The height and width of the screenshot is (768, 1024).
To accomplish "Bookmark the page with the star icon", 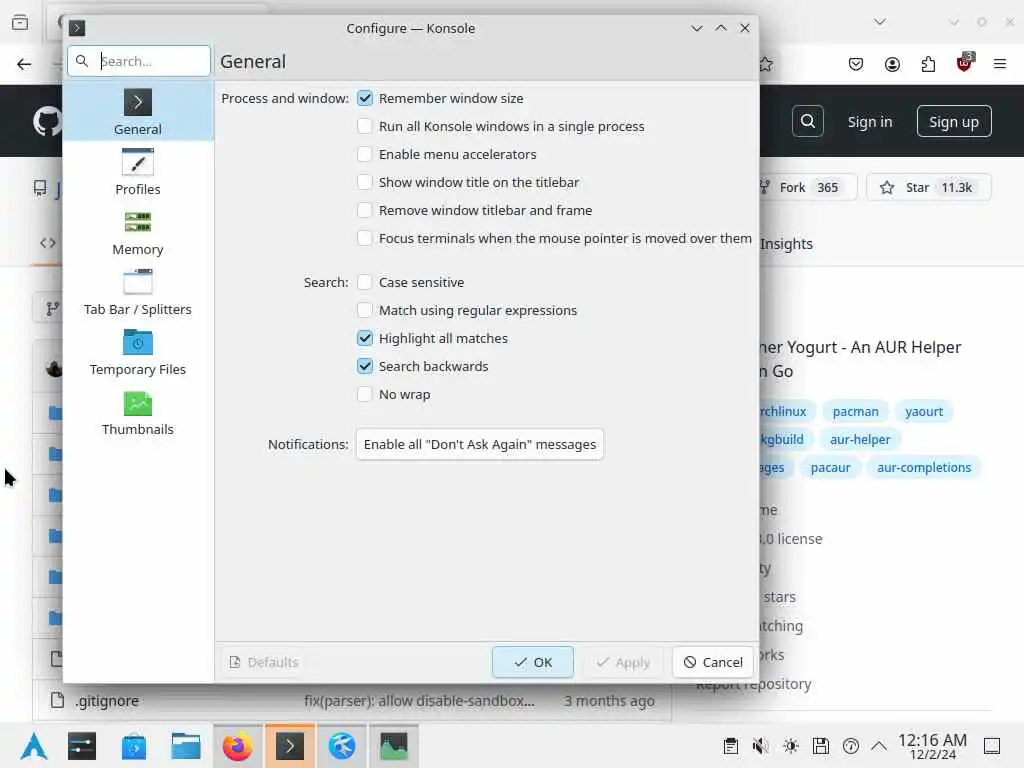I will pos(766,64).
